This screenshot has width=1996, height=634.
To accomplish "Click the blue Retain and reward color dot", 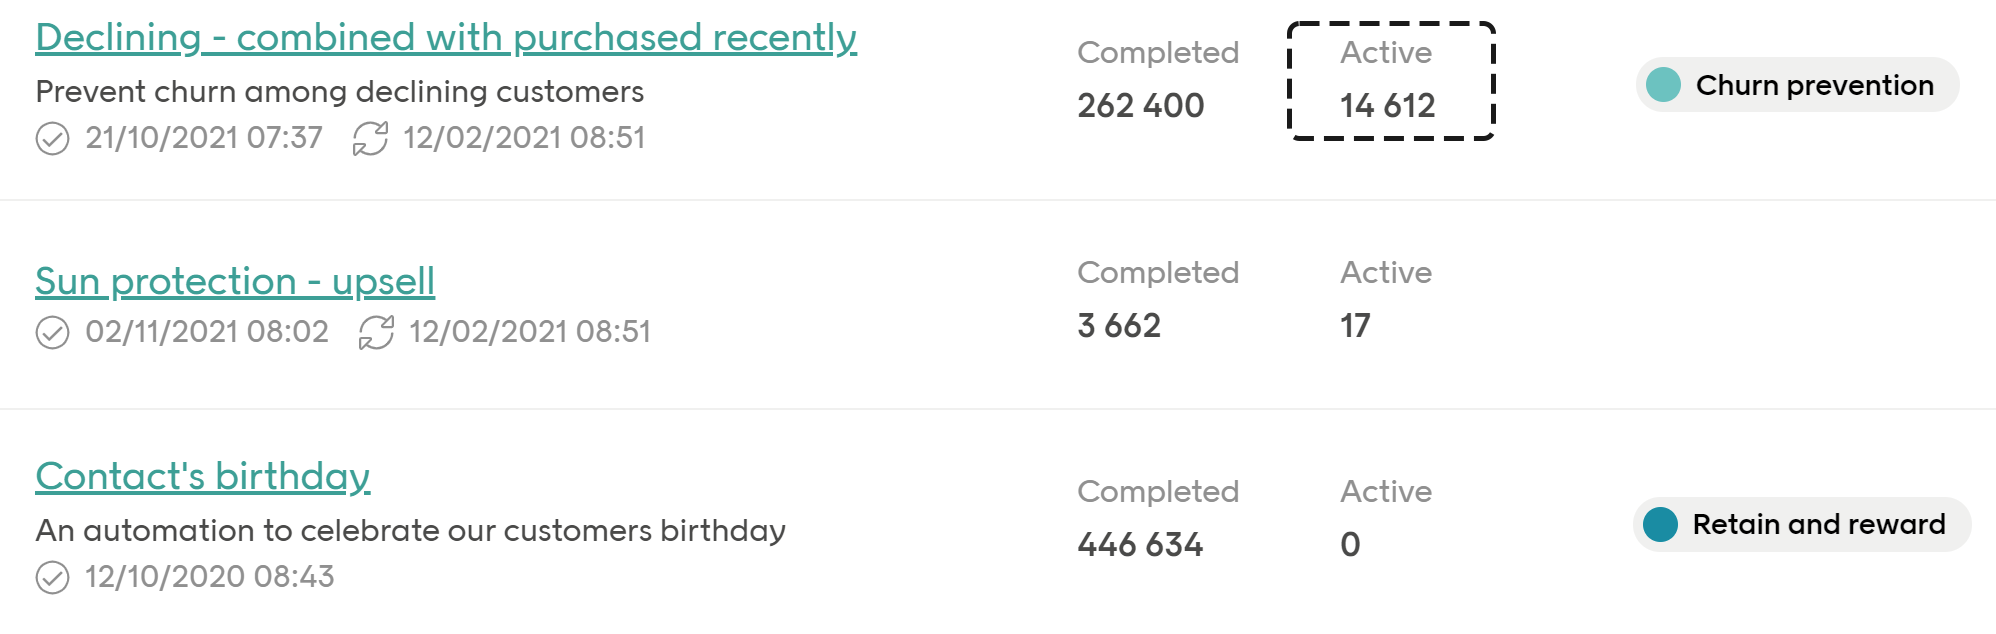I will coord(1660,524).
